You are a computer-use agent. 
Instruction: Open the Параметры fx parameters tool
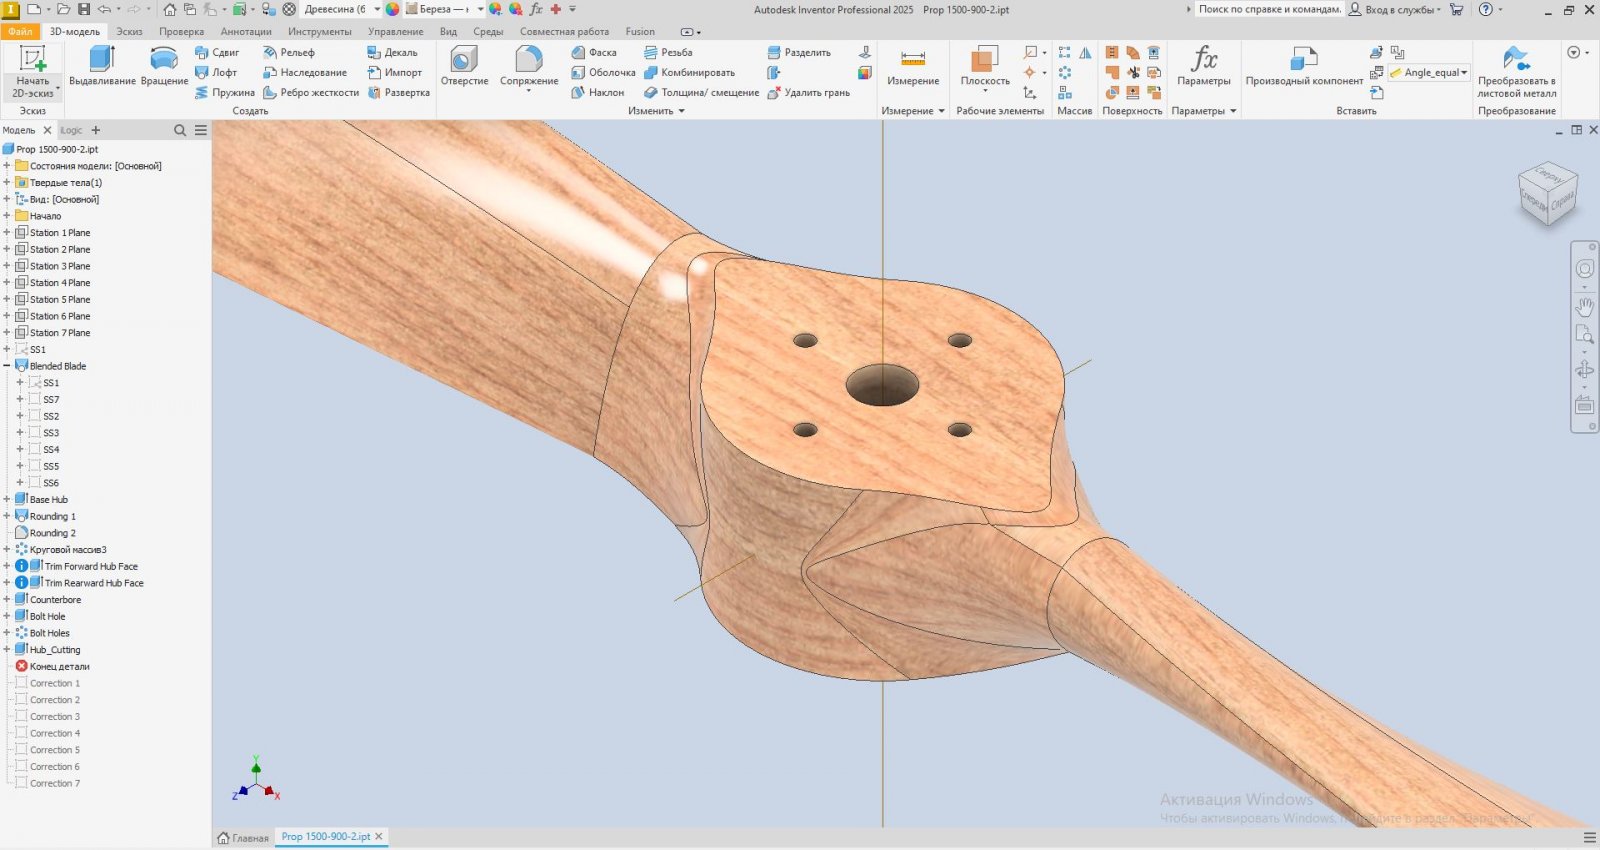(1204, 67)
